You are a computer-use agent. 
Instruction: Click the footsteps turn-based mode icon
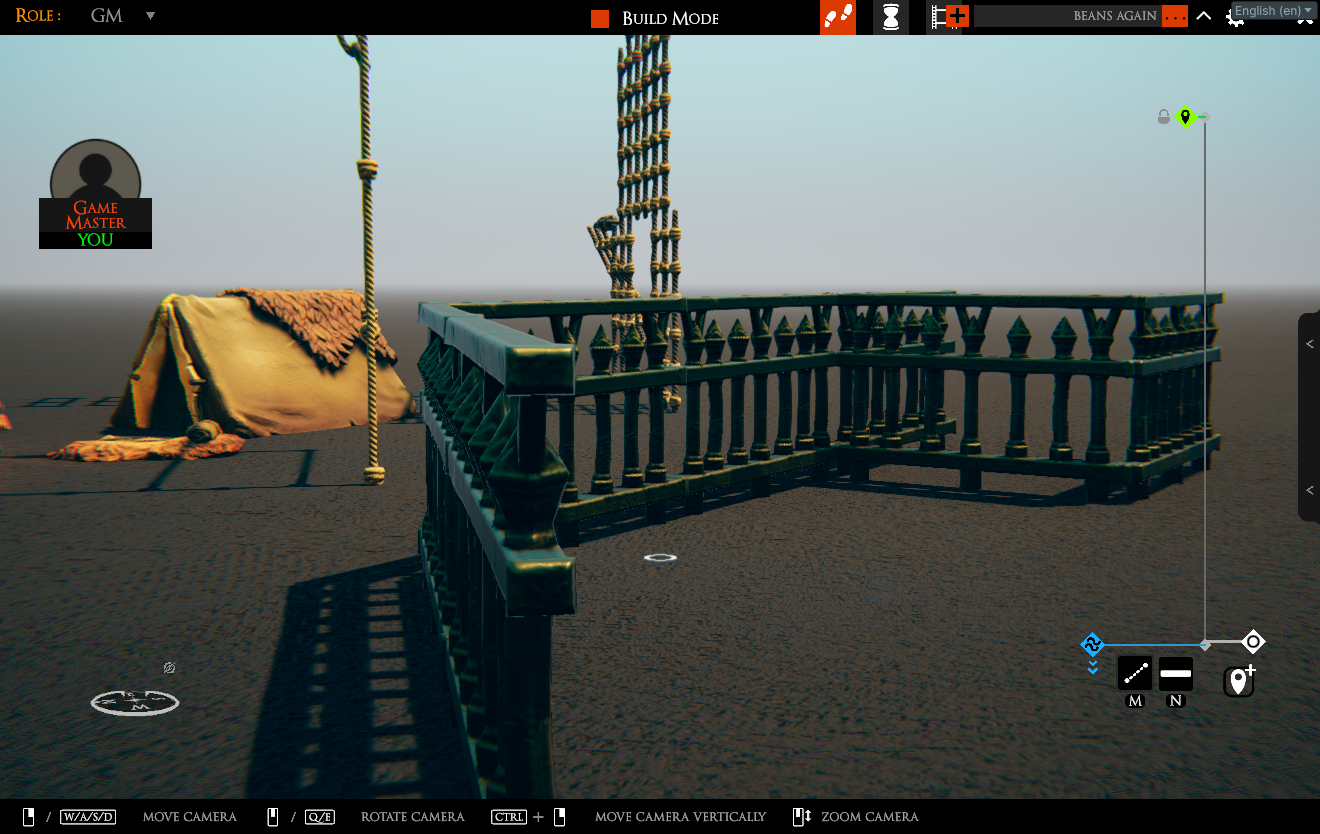(837, 17)
